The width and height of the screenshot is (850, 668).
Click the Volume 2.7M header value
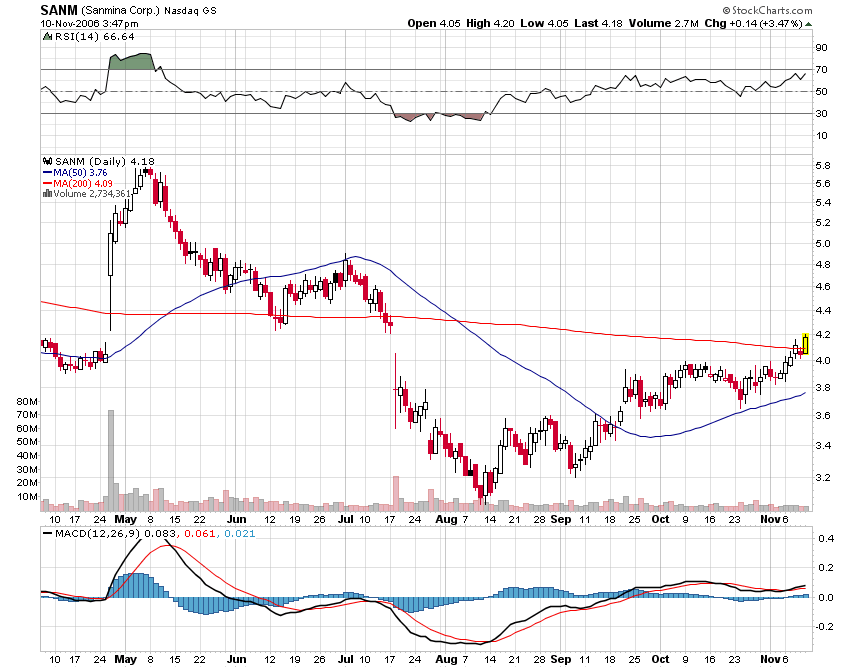664,23
